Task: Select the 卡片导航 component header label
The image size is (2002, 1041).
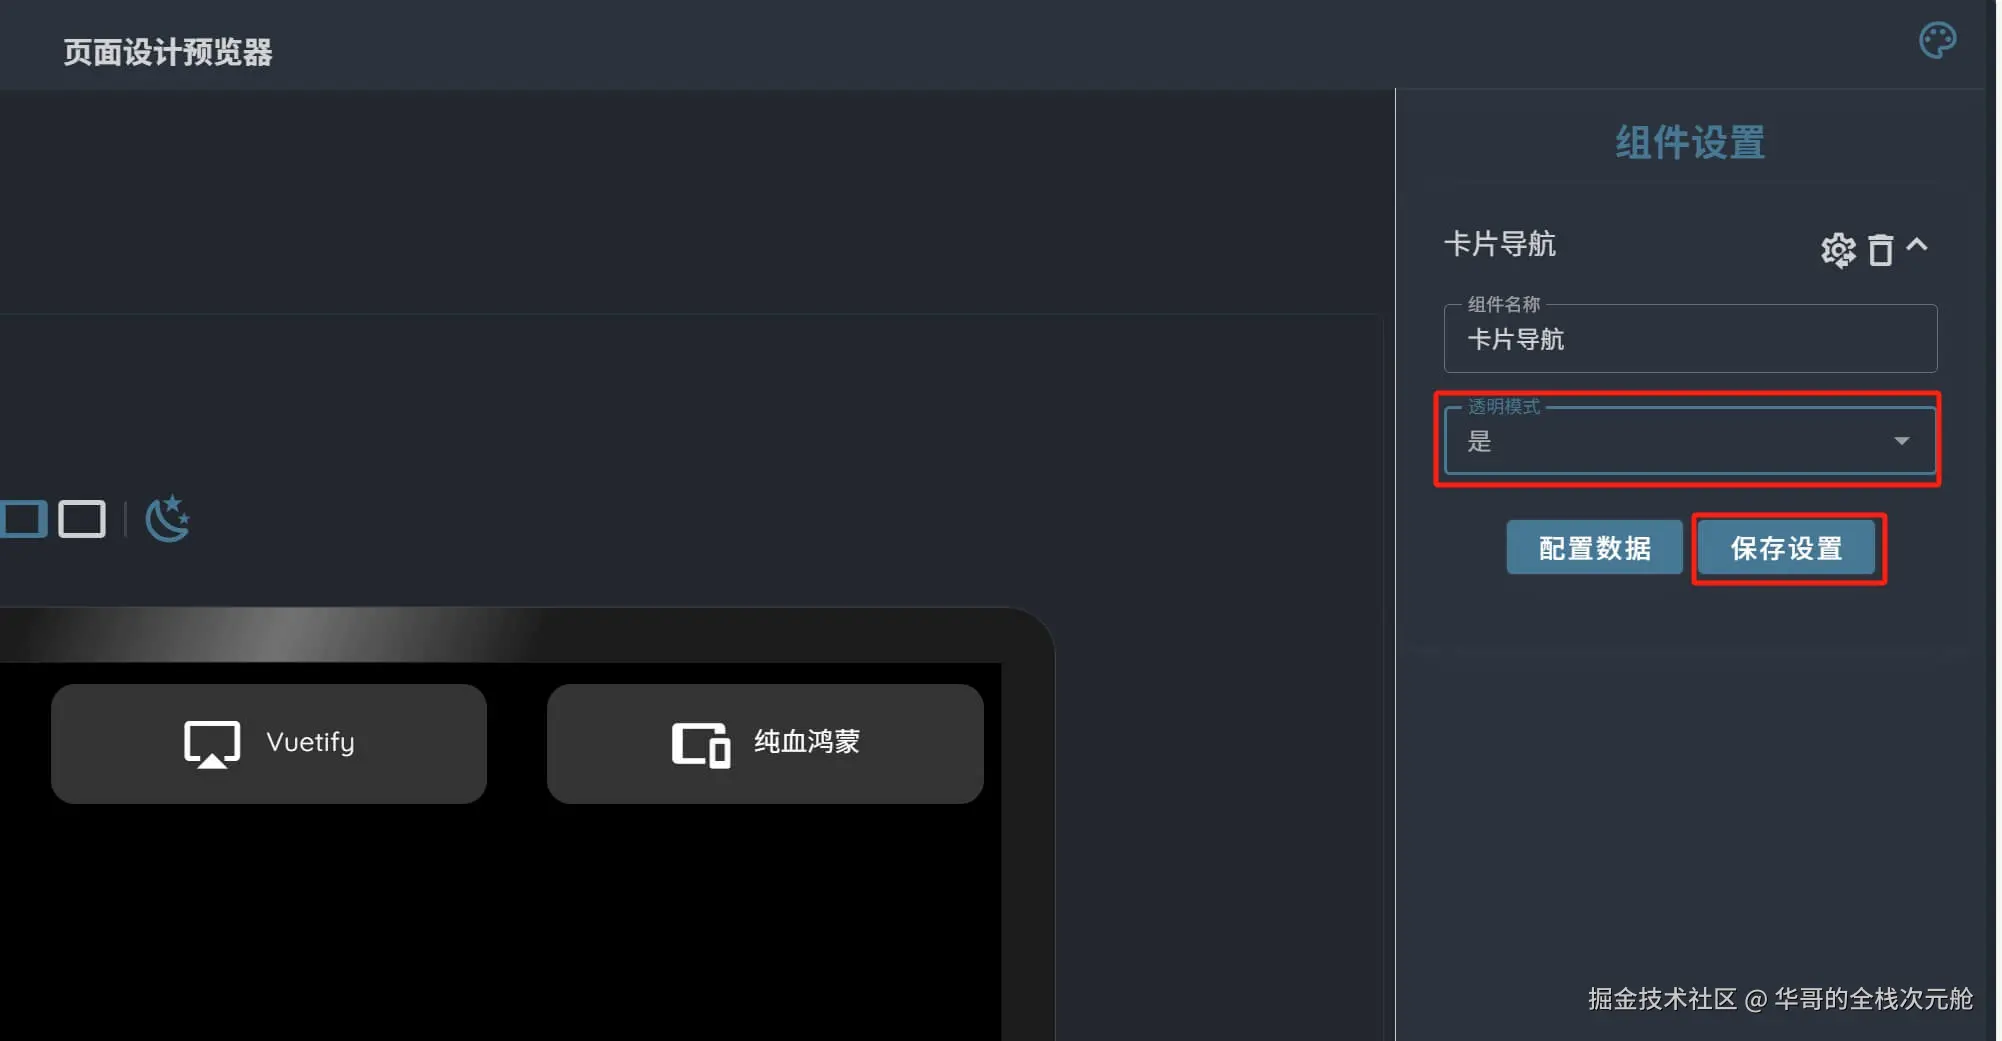Action: [x=1499, y=244]
